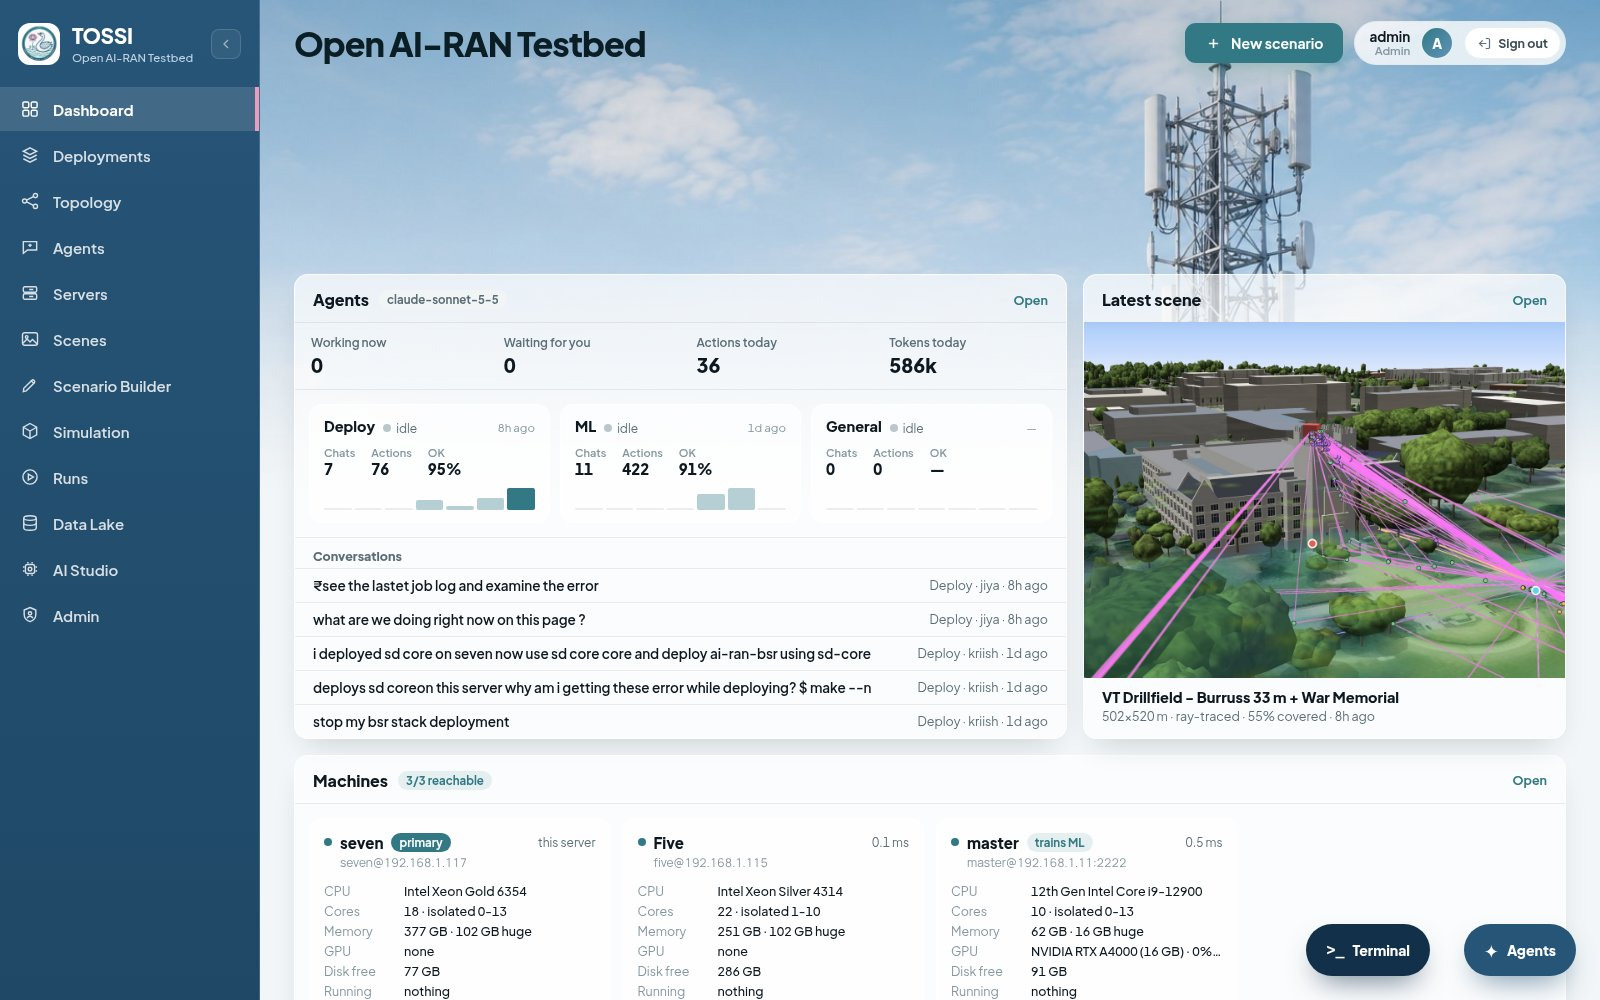The image size is (1600, 1000).
Task: Click the claude-sonnet-5-5 model badge
Action: [442, 299]
